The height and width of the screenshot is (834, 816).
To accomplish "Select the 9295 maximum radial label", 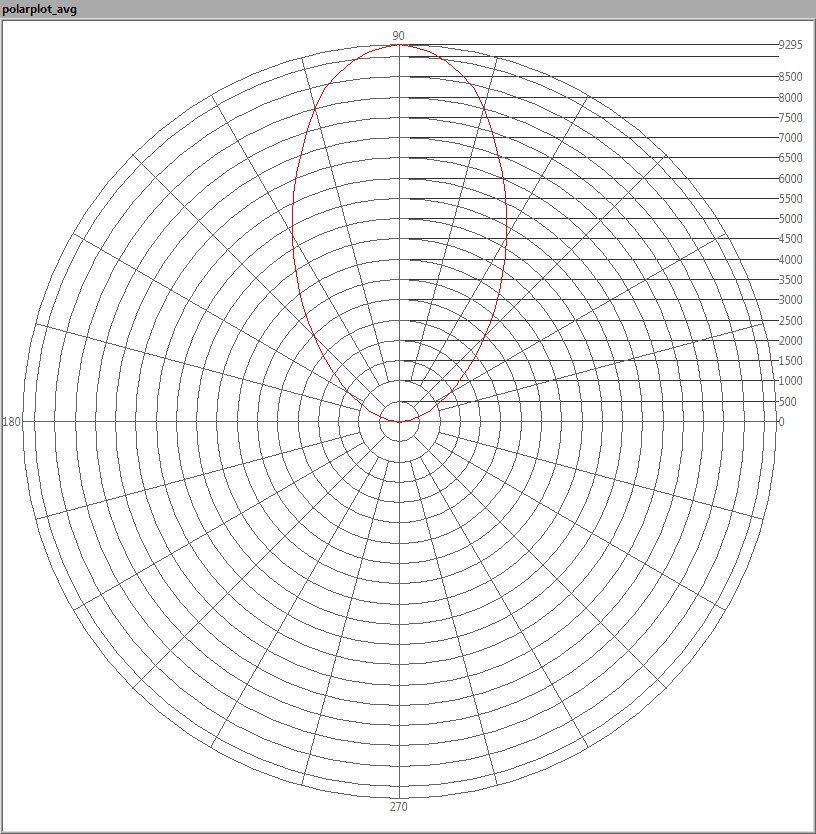I will click(x=790, y=45).
